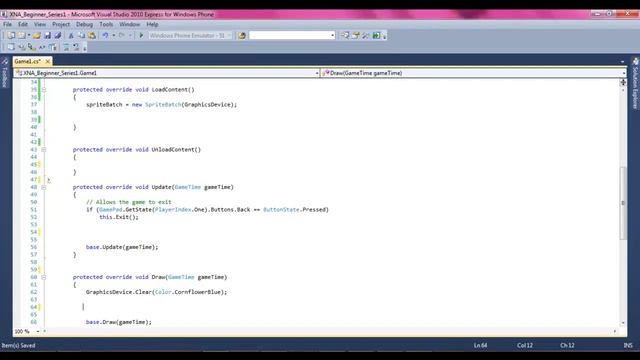
Task: Save Game1.cs using the Save icon
Action: point(47,36)
